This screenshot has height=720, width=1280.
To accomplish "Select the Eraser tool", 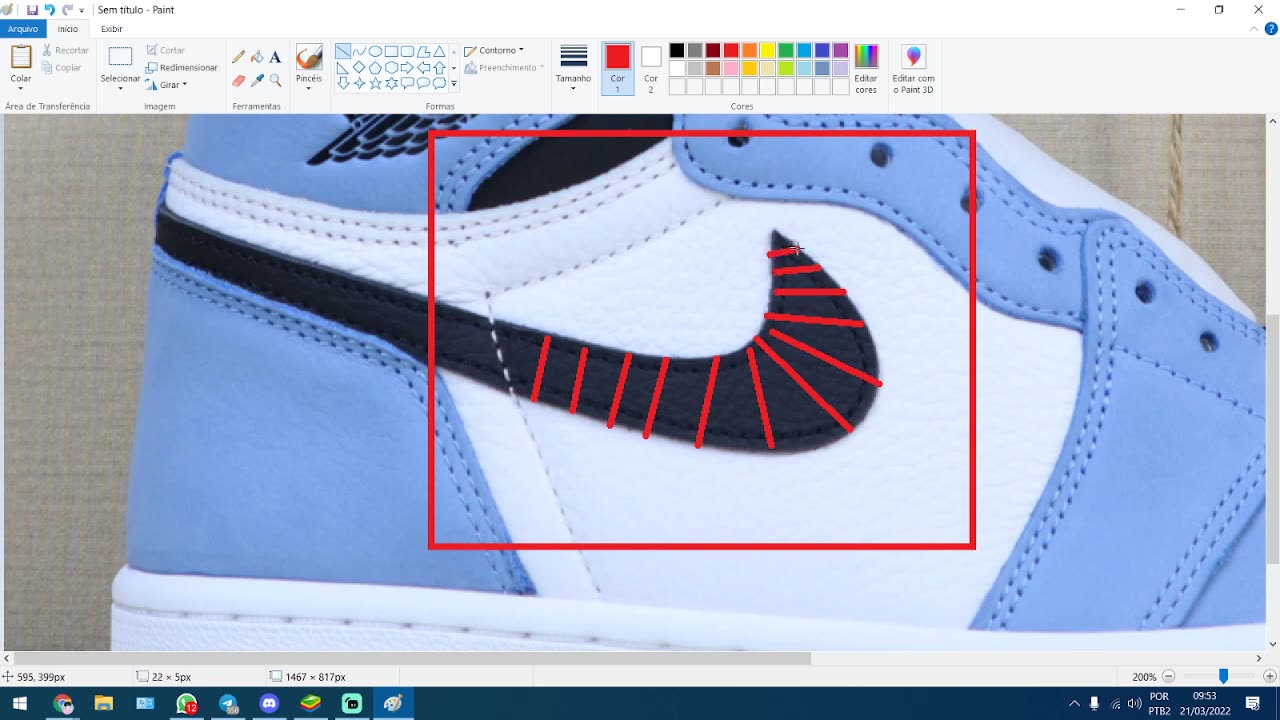I will pos(238,80).
